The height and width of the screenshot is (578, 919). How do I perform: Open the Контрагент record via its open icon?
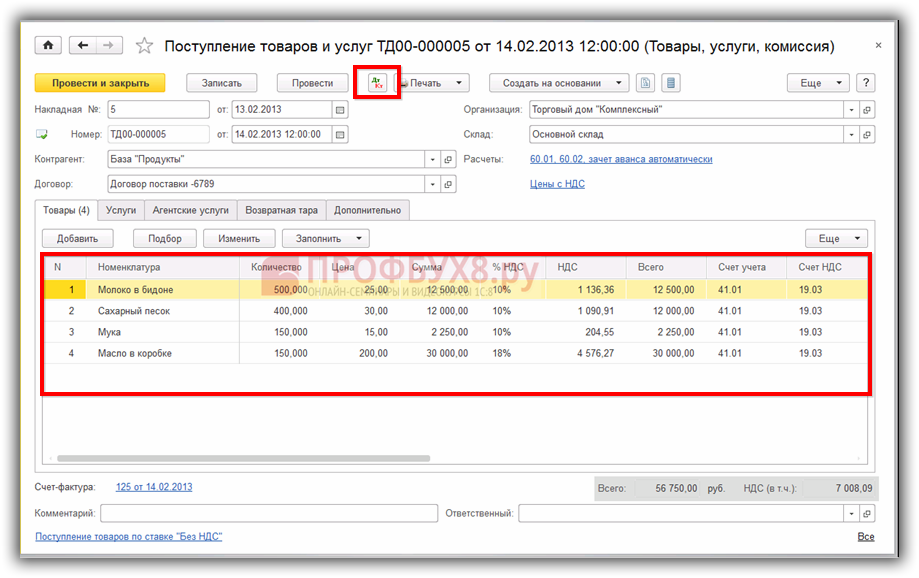(x=449, y=159)
